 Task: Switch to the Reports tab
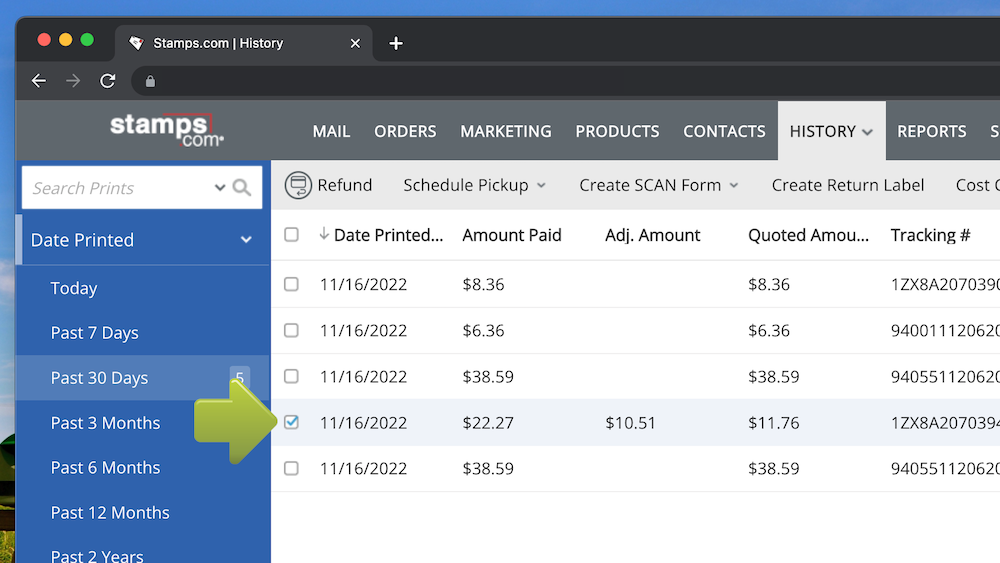931,131
